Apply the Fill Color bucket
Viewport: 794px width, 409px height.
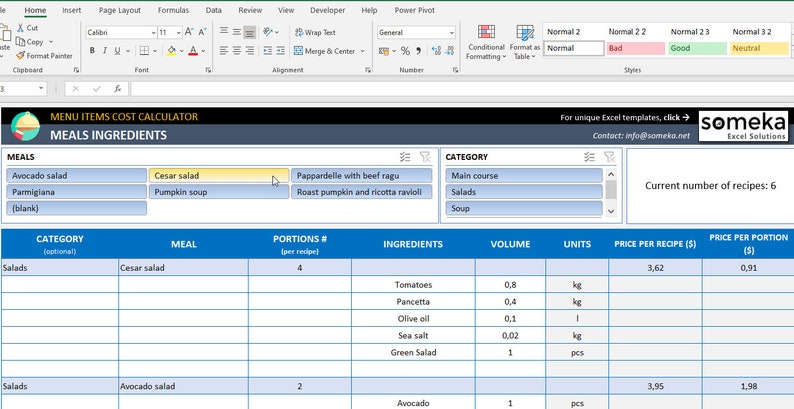point(172,51)
